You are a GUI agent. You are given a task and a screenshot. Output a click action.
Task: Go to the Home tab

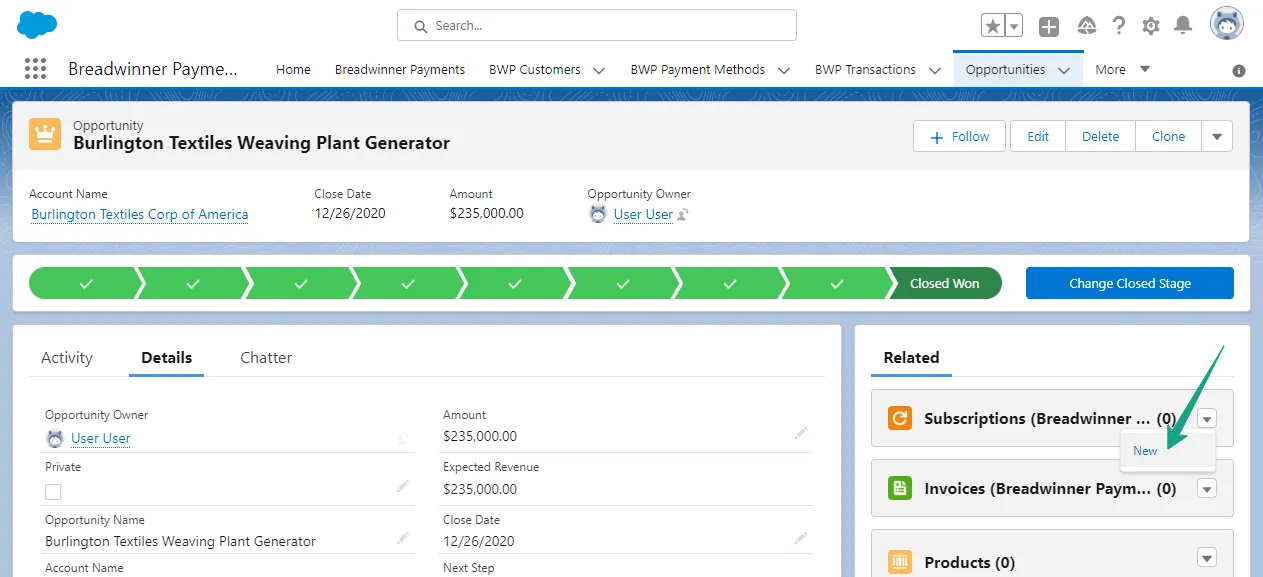pyautogui.click(x=293, y=70)
